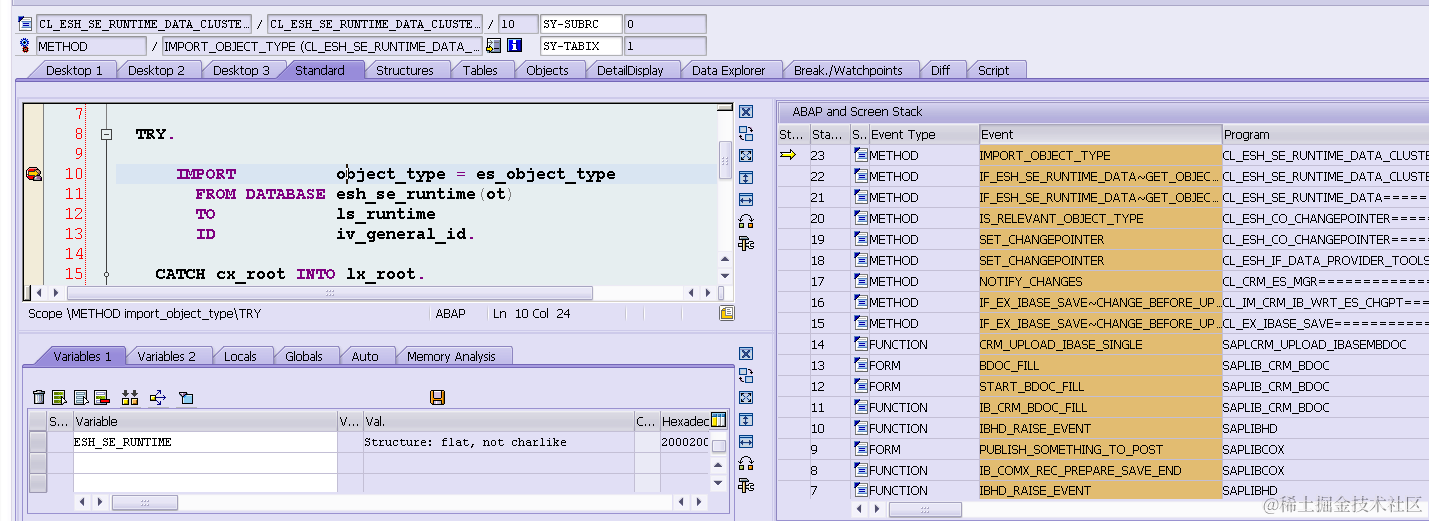Click the variables table horizontal scrollbar thumb
This screenshot has height=521, width=1429.
pyautogui.click(x=144, y=502)
